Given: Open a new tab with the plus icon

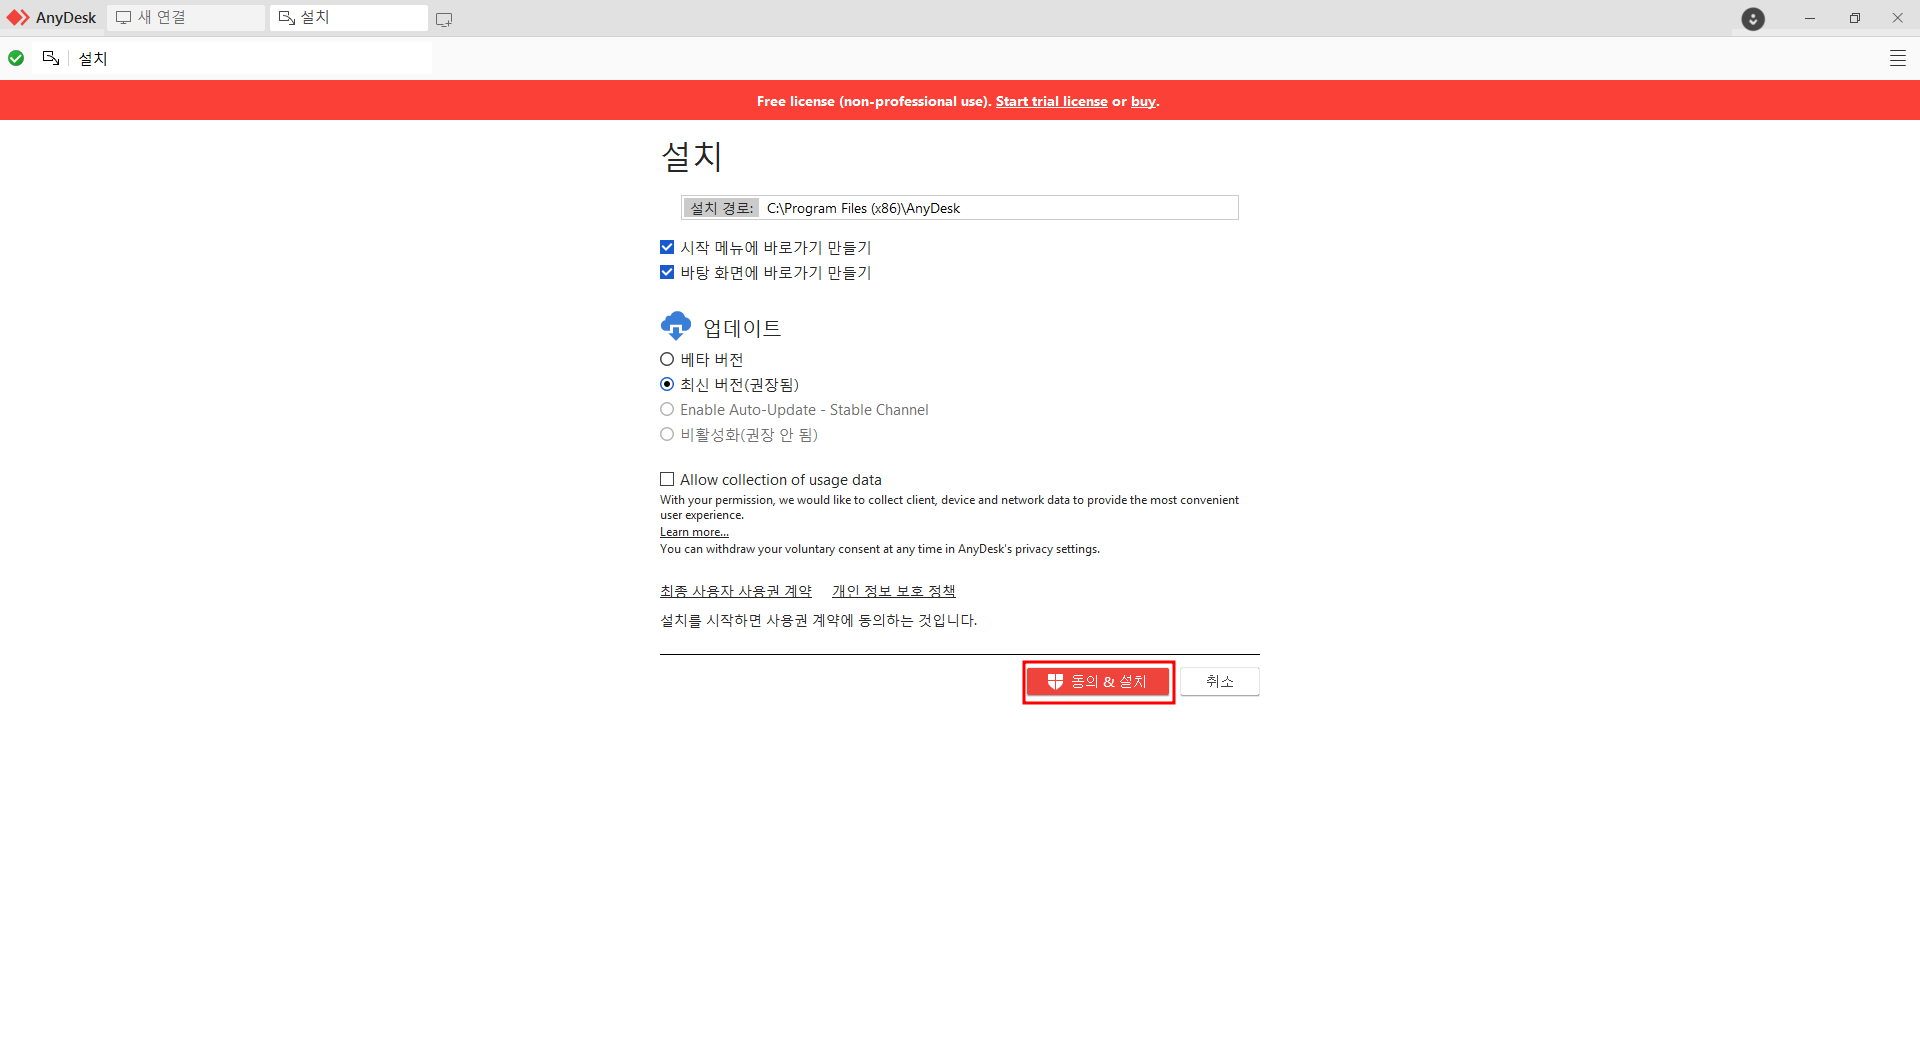Looking at the screenshot, I should click(x=443, y=18).
